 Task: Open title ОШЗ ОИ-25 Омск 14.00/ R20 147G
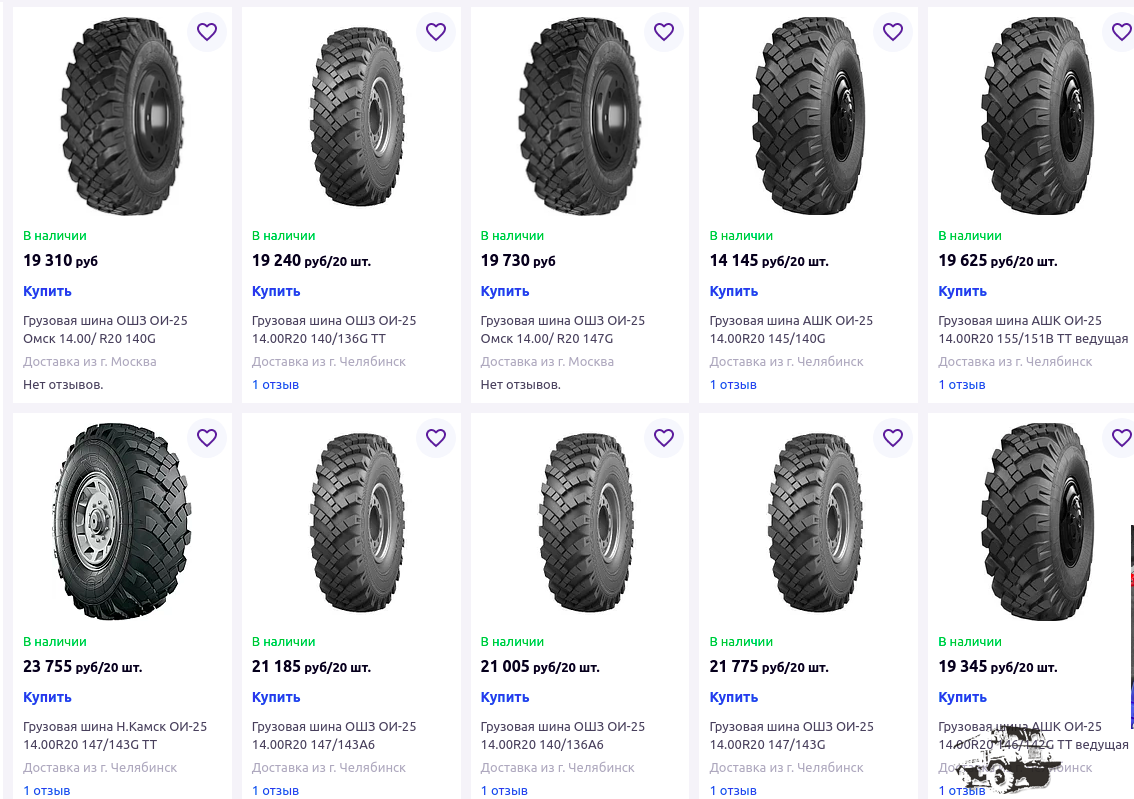click(x=563, y=330)
